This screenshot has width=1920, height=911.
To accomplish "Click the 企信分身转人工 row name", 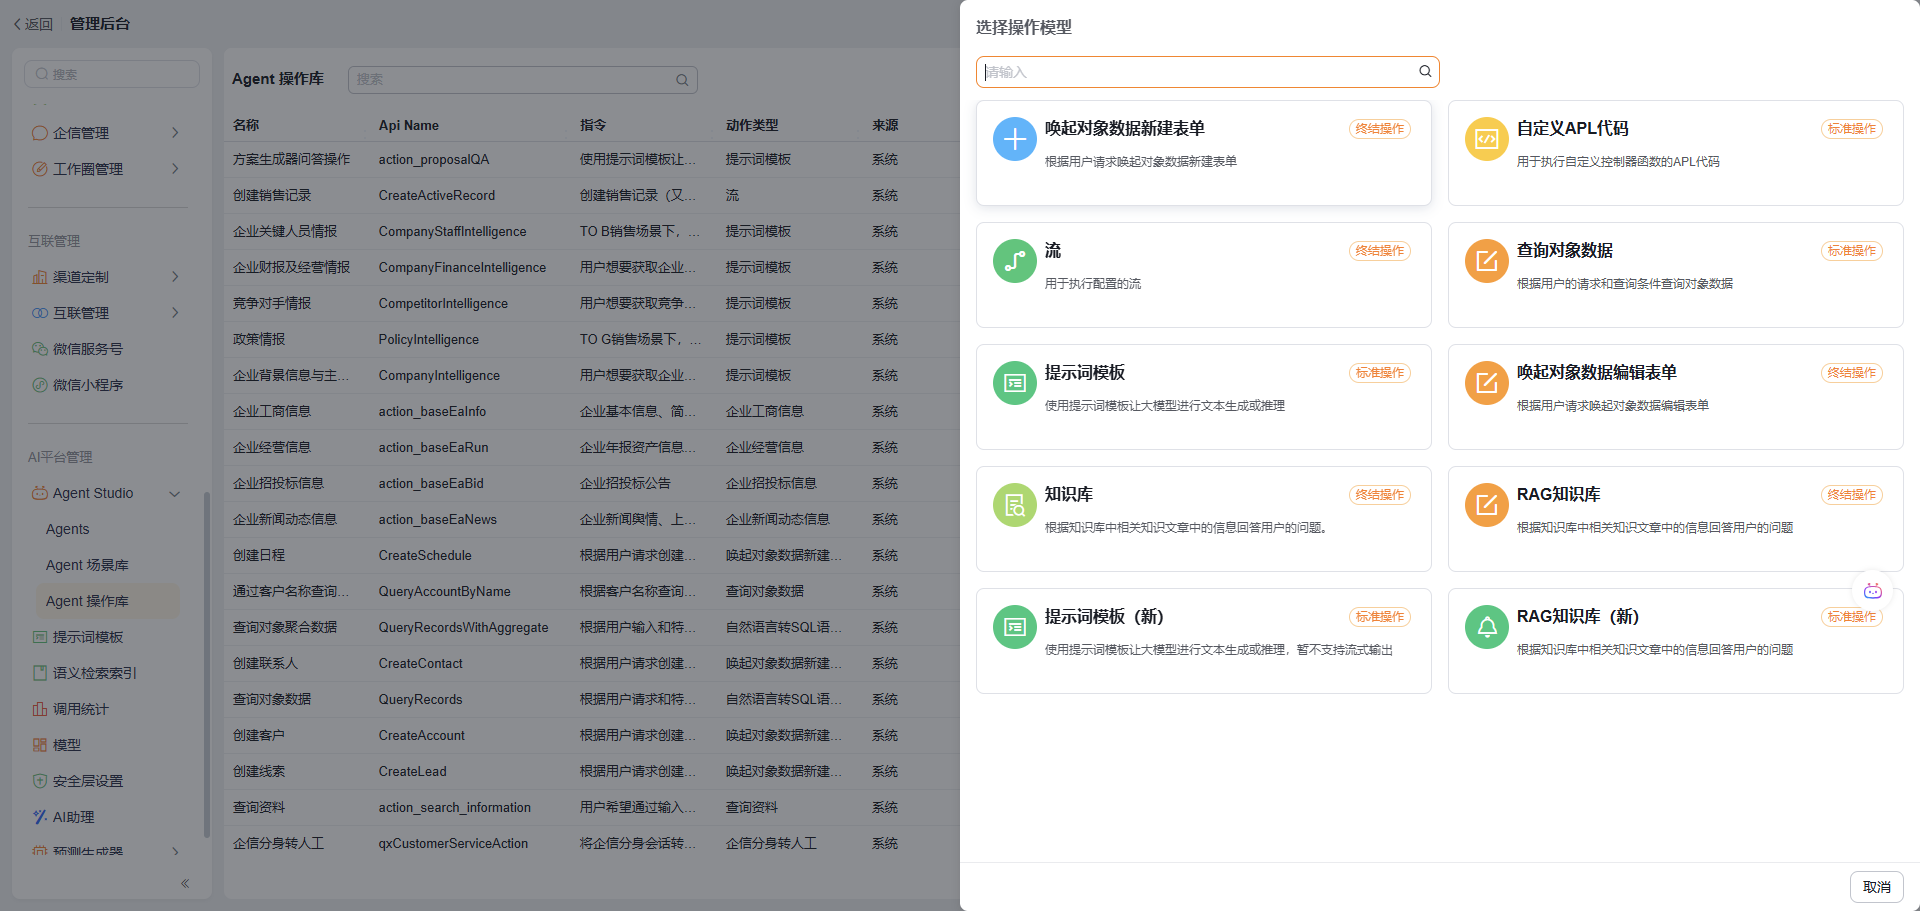I will pos(278,844).
